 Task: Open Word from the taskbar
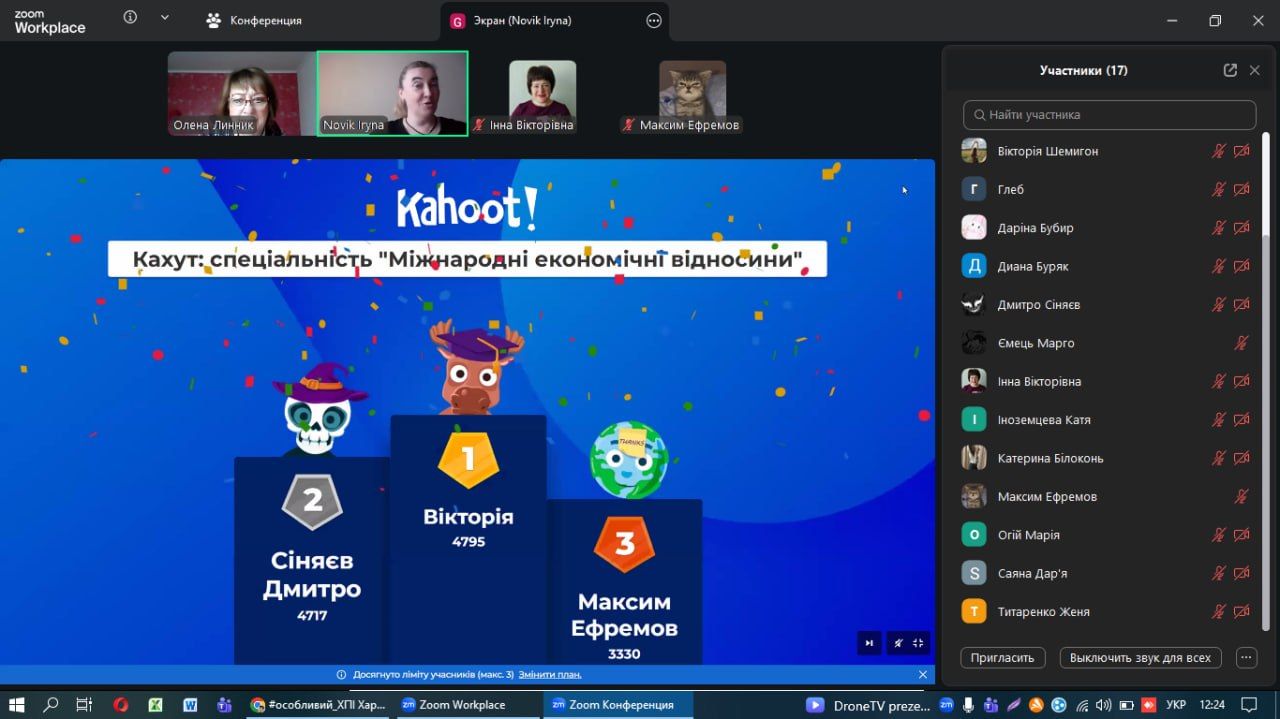[190, 705]
